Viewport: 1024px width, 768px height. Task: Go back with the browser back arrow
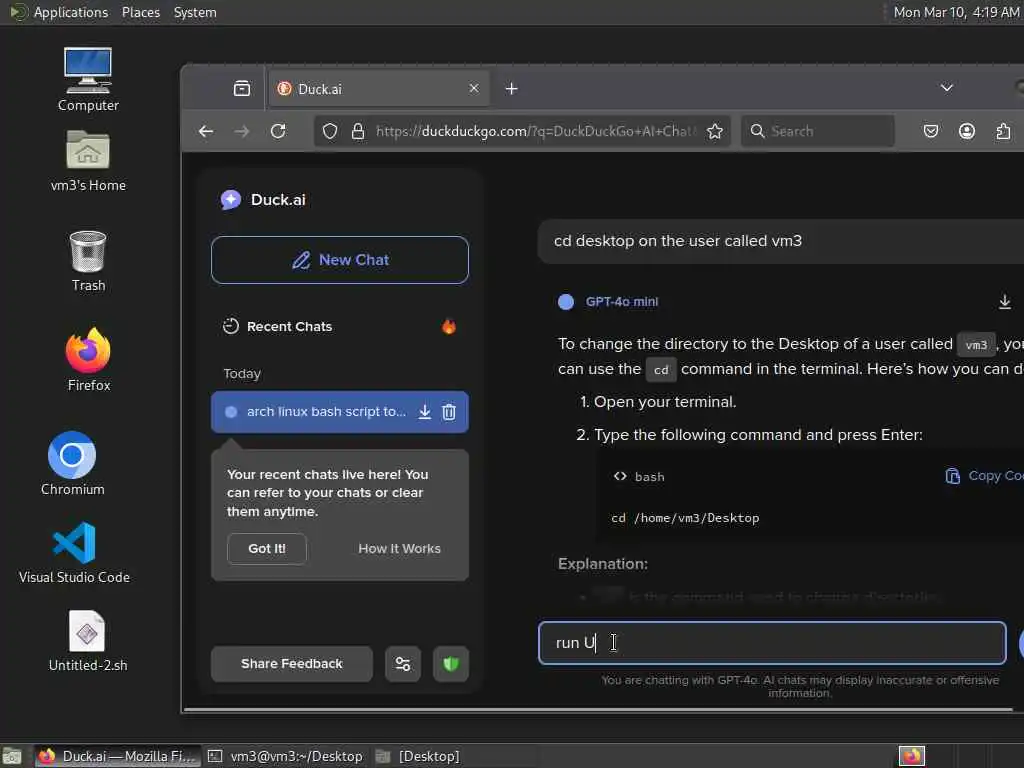(x=206, y=131)
